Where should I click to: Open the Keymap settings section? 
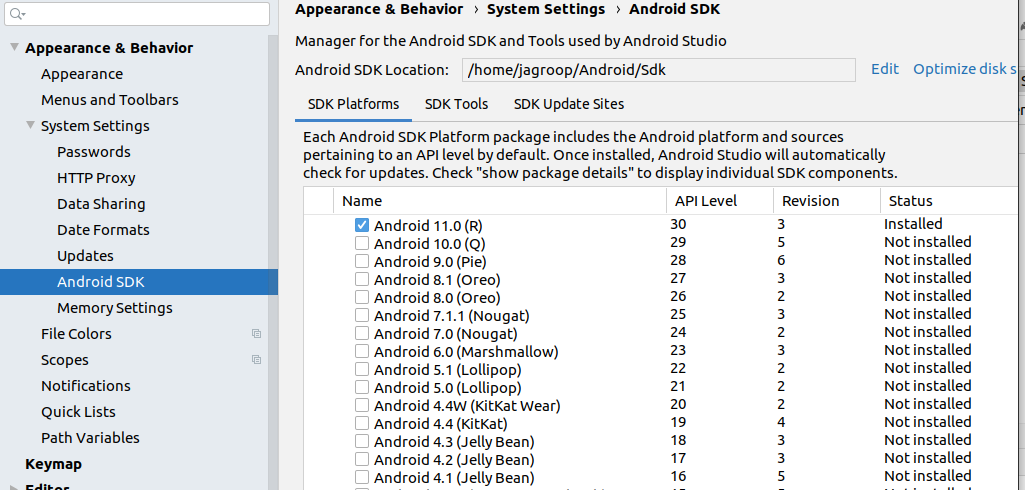pos(54,464)
